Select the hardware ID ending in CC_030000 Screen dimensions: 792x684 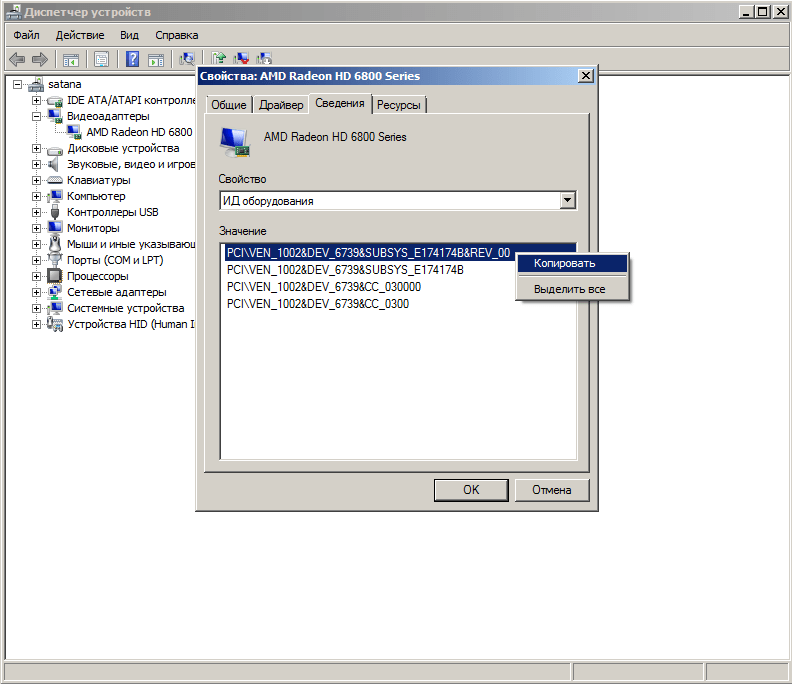click(x=324, y=287)
